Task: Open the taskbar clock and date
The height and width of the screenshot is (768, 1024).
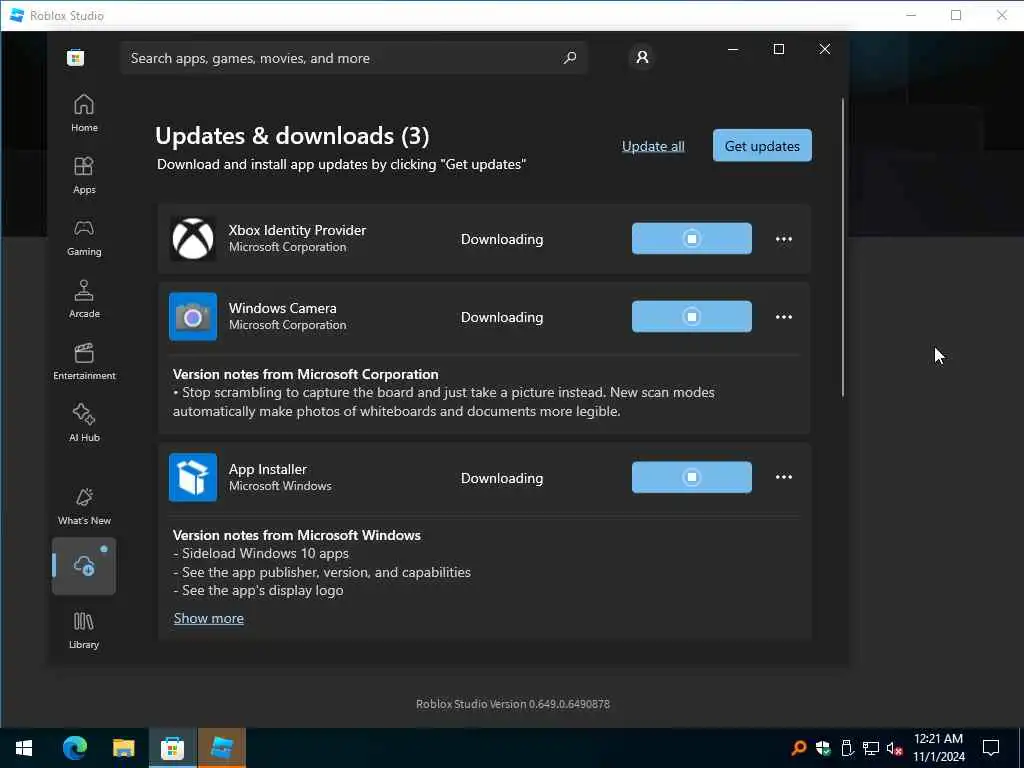Action: 938,748
